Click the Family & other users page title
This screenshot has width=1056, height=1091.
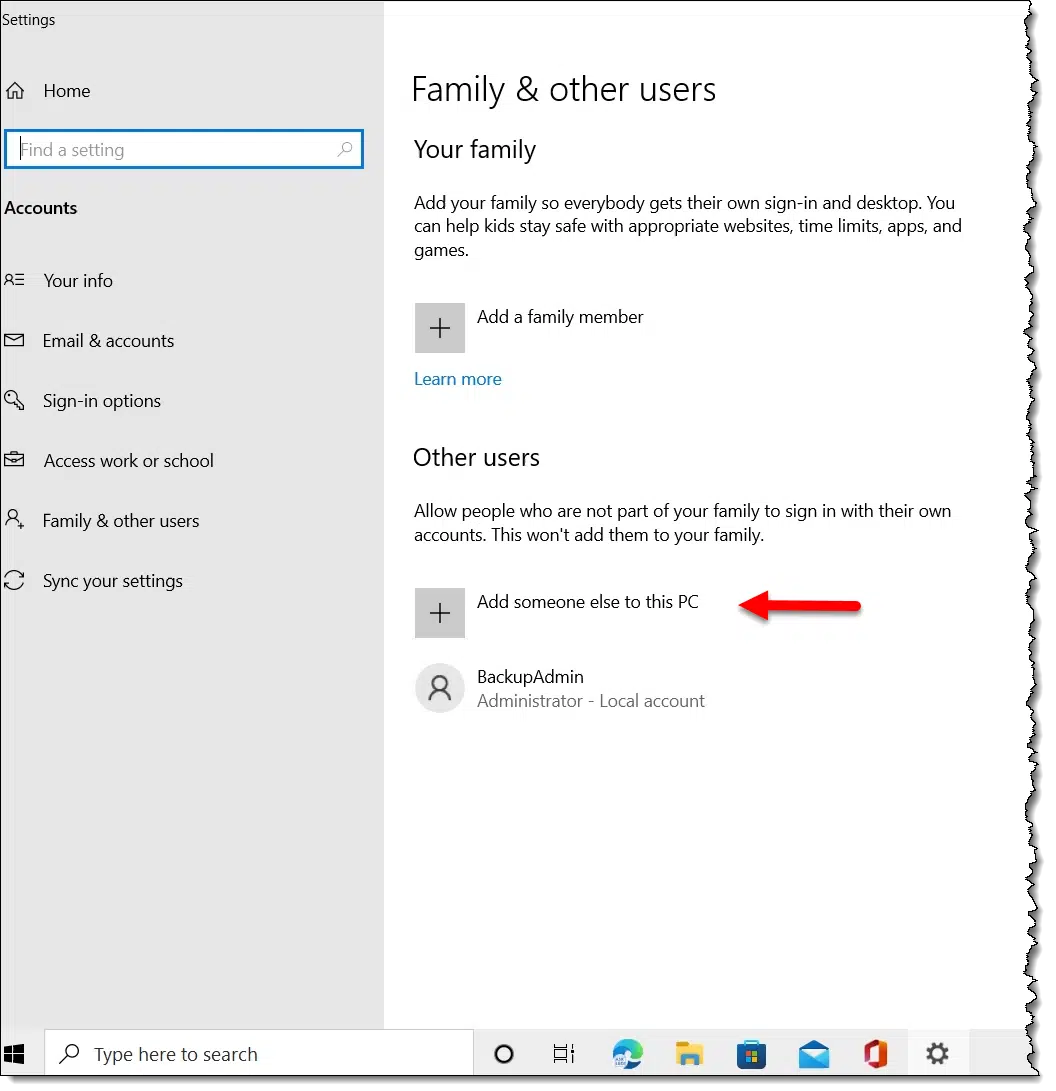pos(563,90)
